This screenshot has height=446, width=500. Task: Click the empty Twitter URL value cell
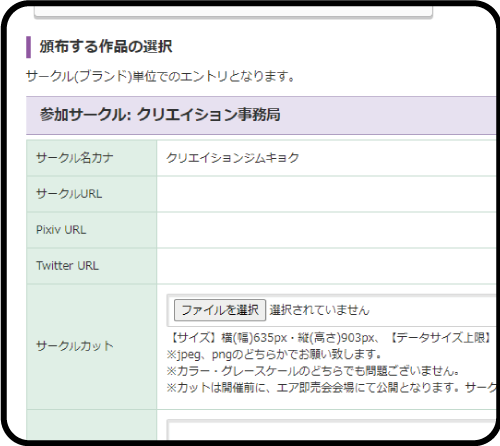tap(326, 266)
